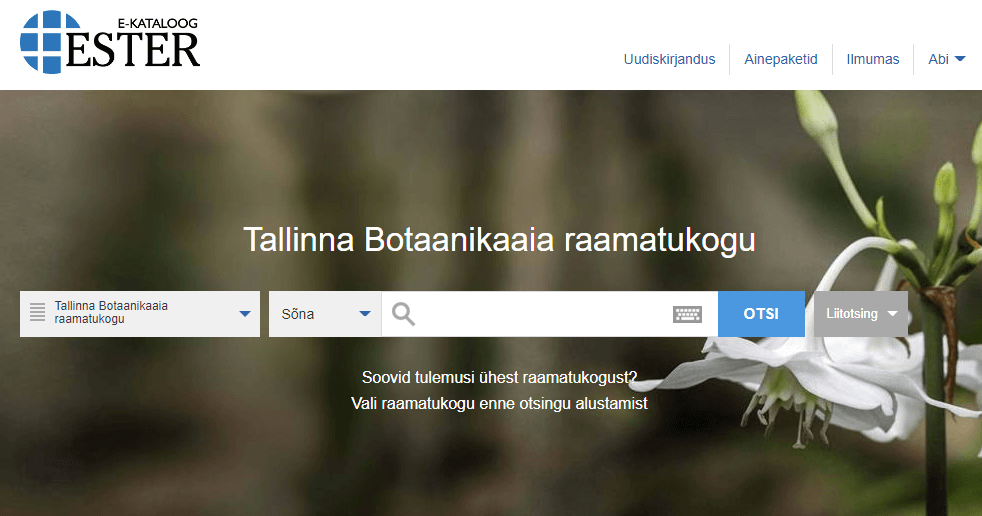Click the Tallinna Botaanikaaia raamatukogu heading

coord(499,240)
